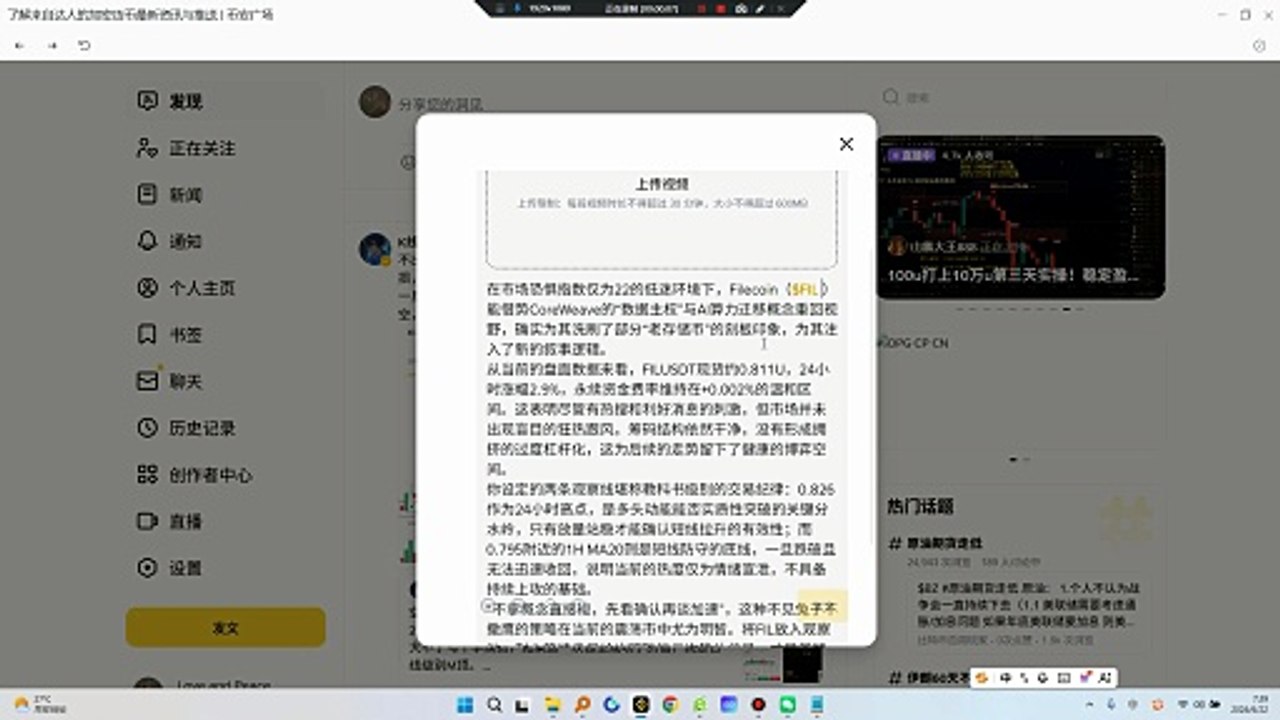
Task: Go to 新闻 in the sidebar
Action: click(185, 195)
